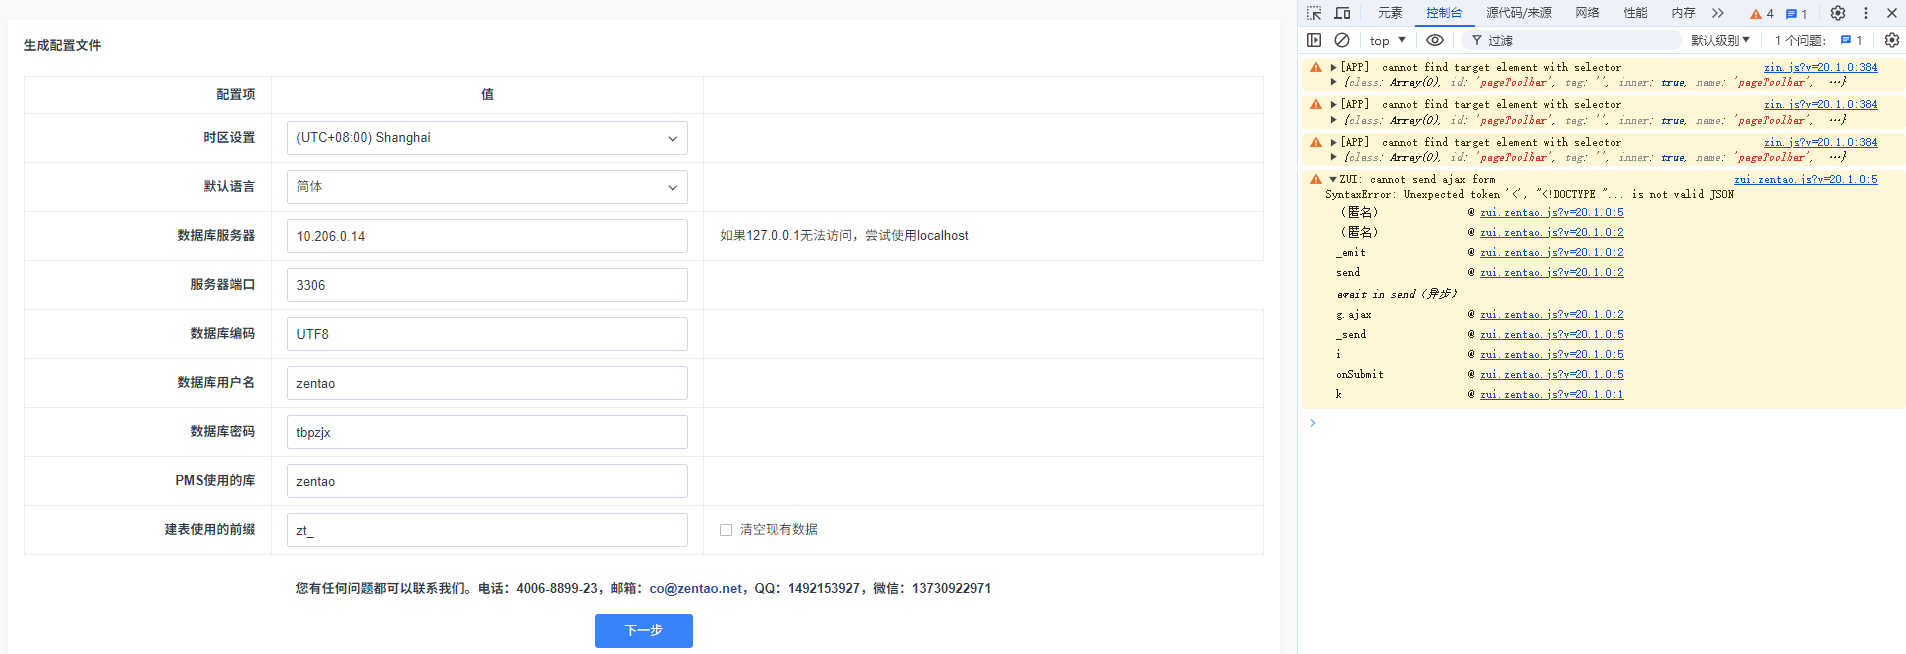
Task: Focus the 数据库编码 input showing UTF8
Action: pos(487,334)
